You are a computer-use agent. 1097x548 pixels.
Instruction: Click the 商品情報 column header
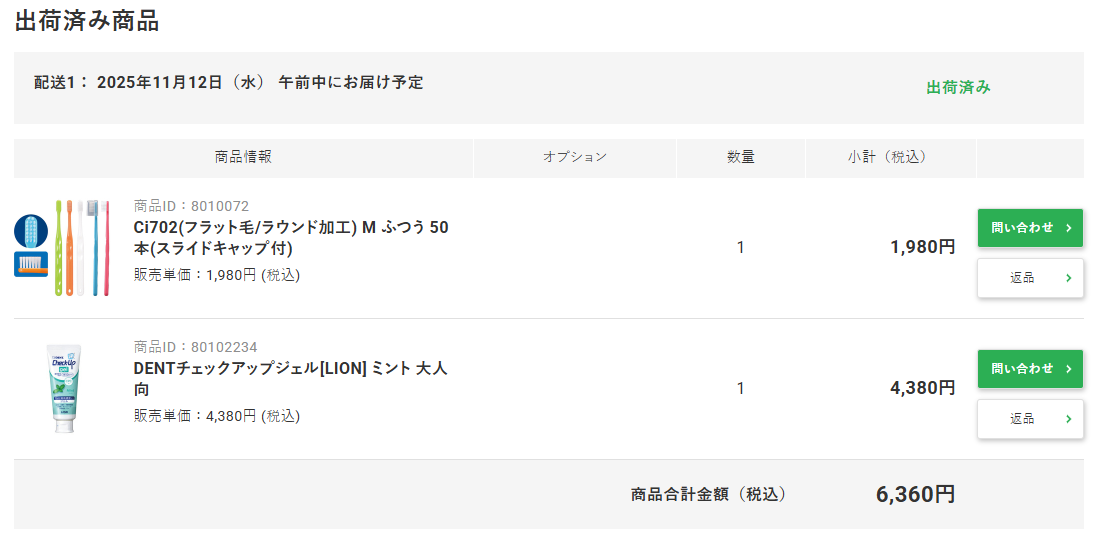coord(243,157)
